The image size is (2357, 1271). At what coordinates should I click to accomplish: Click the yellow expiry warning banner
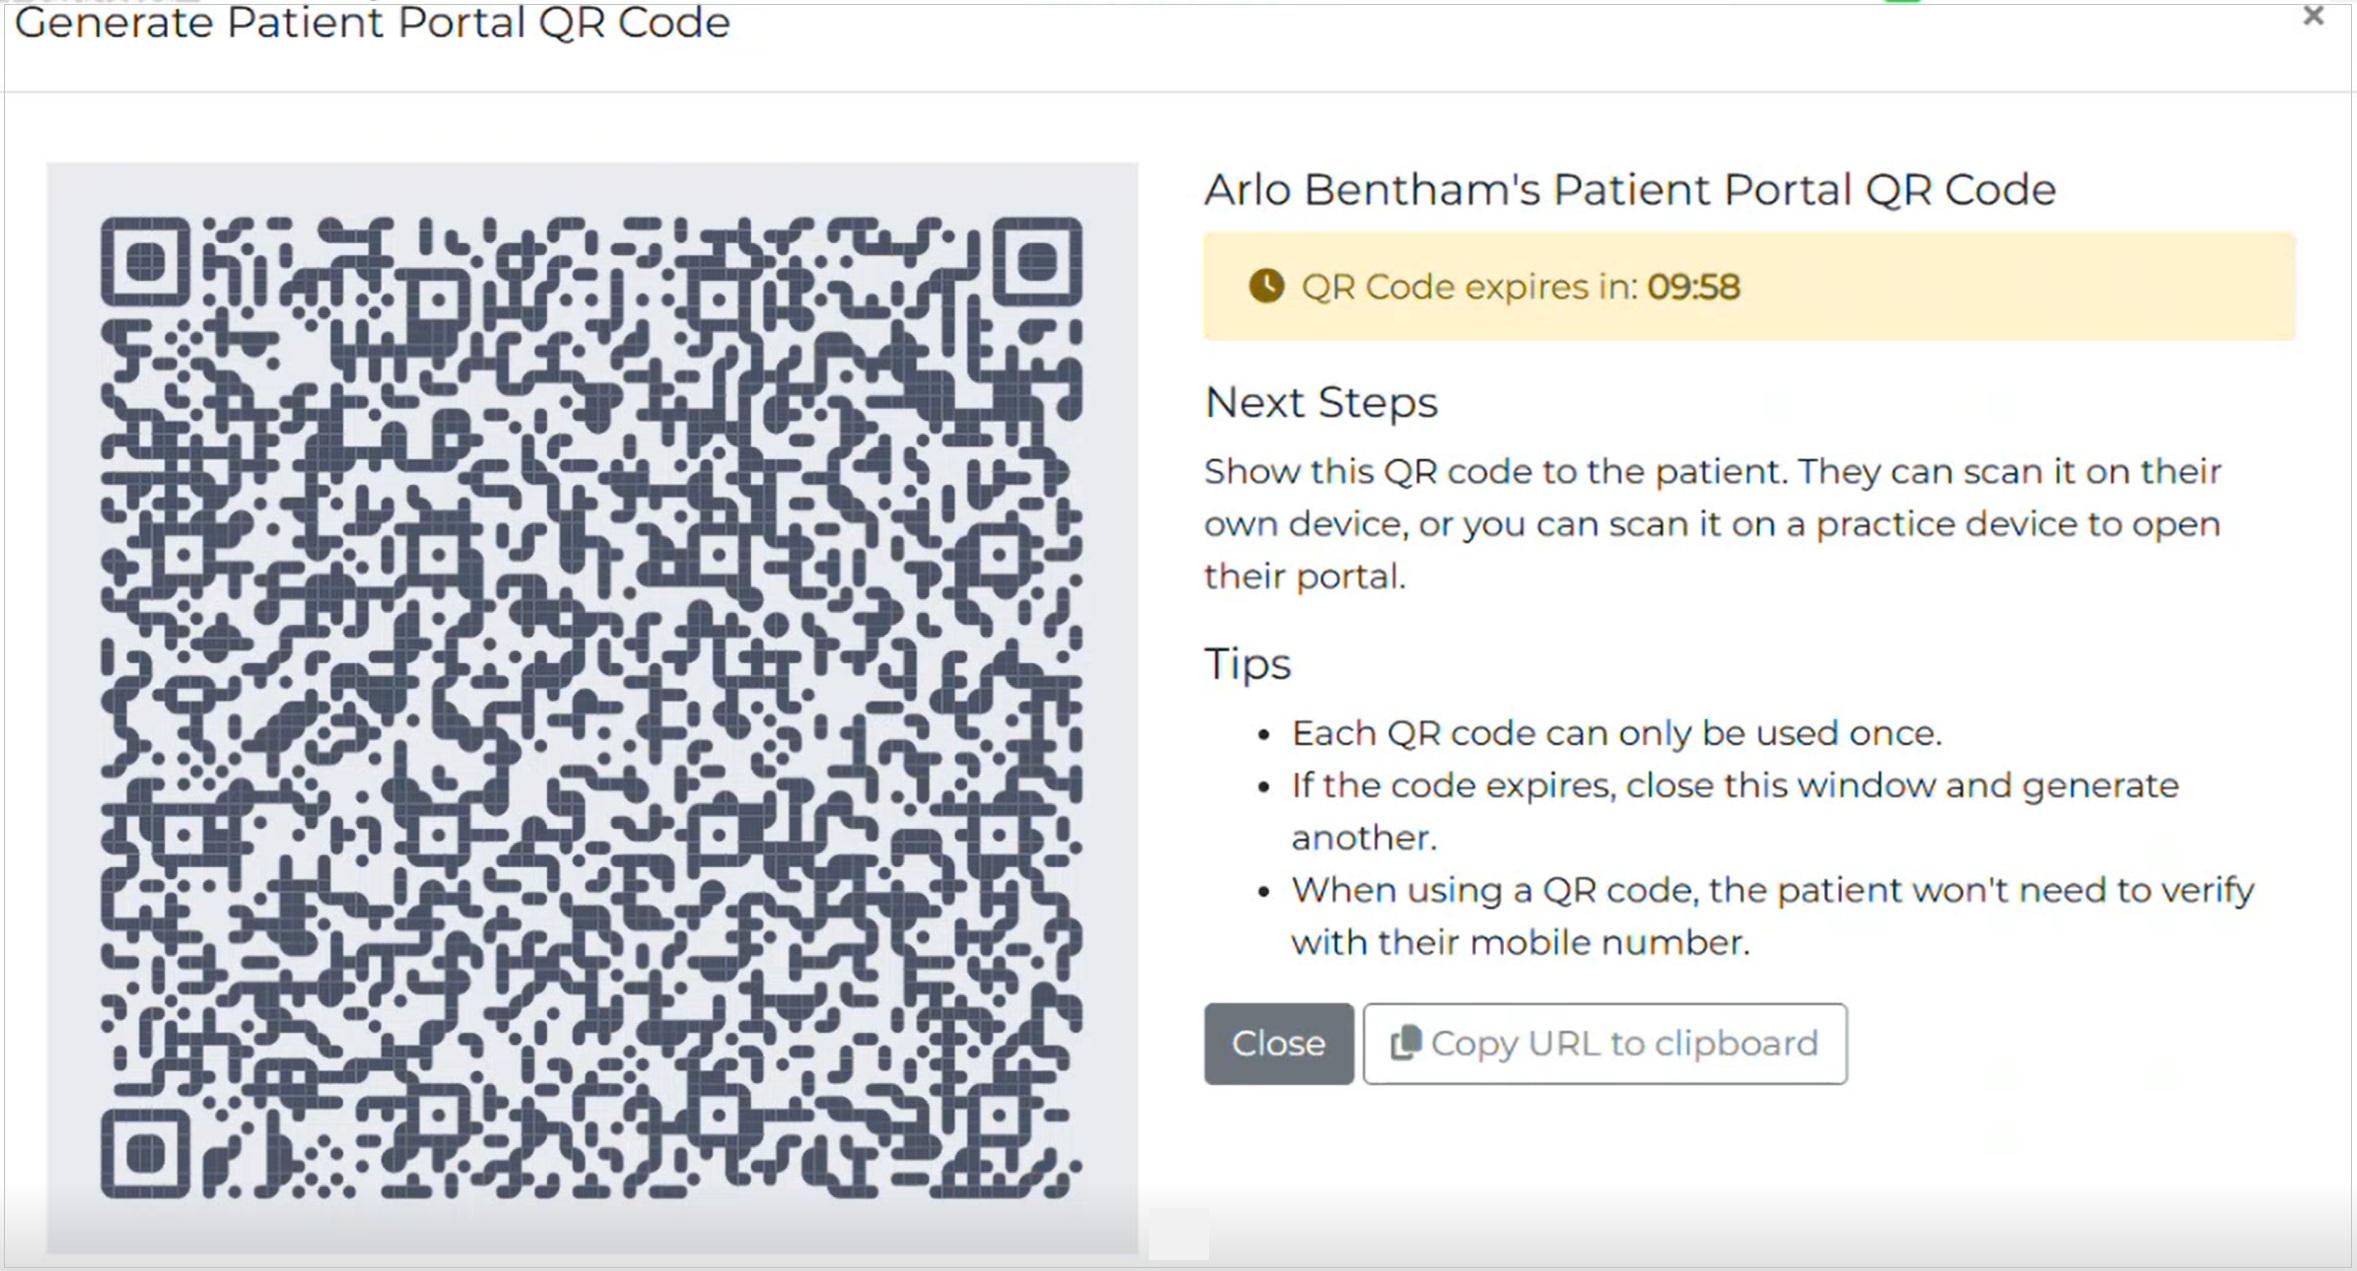point(1749,286)
